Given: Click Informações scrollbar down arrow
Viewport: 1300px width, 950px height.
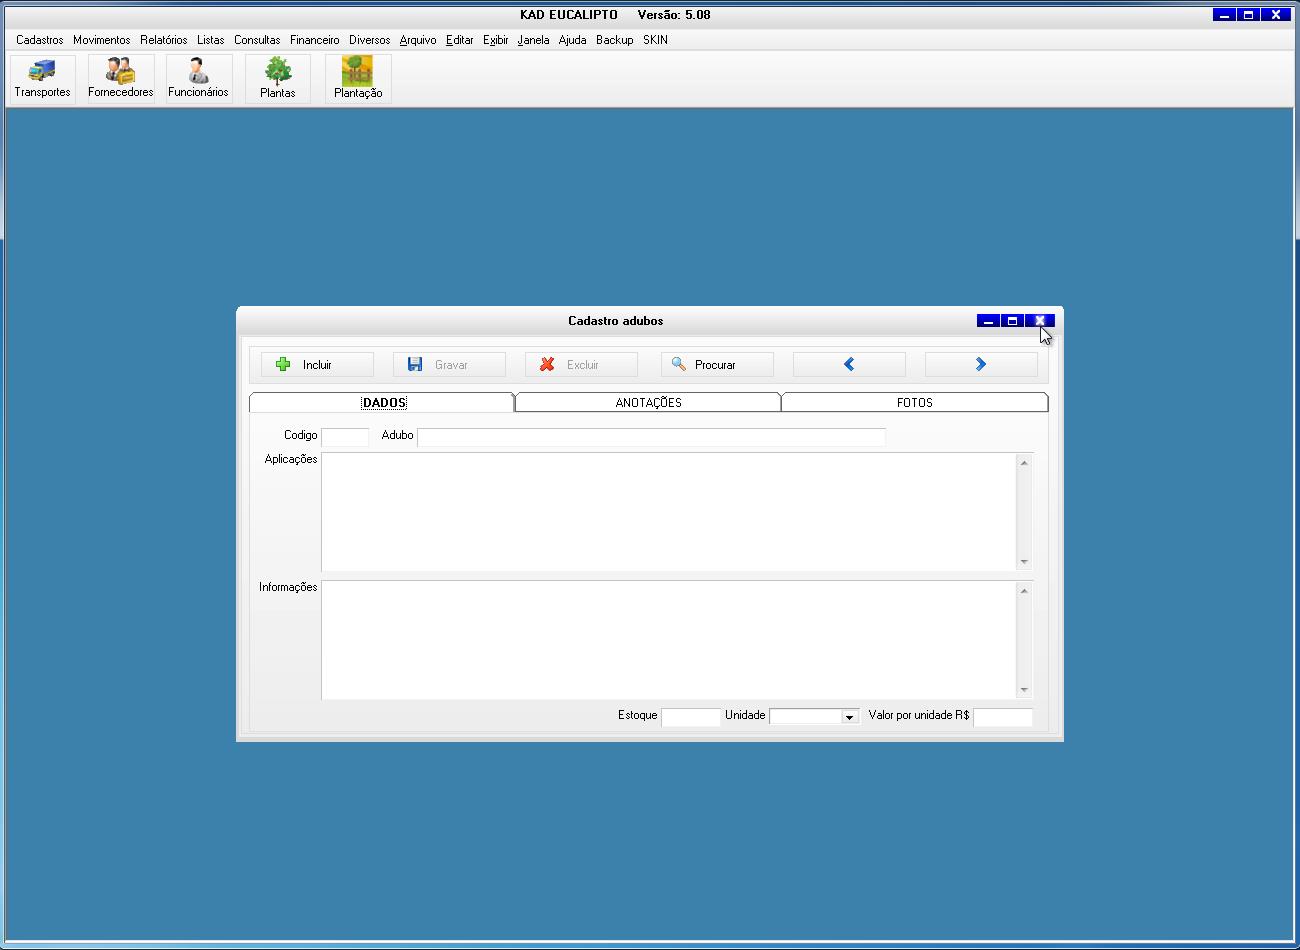Looking at the screenshot, I should (1024, 690).
